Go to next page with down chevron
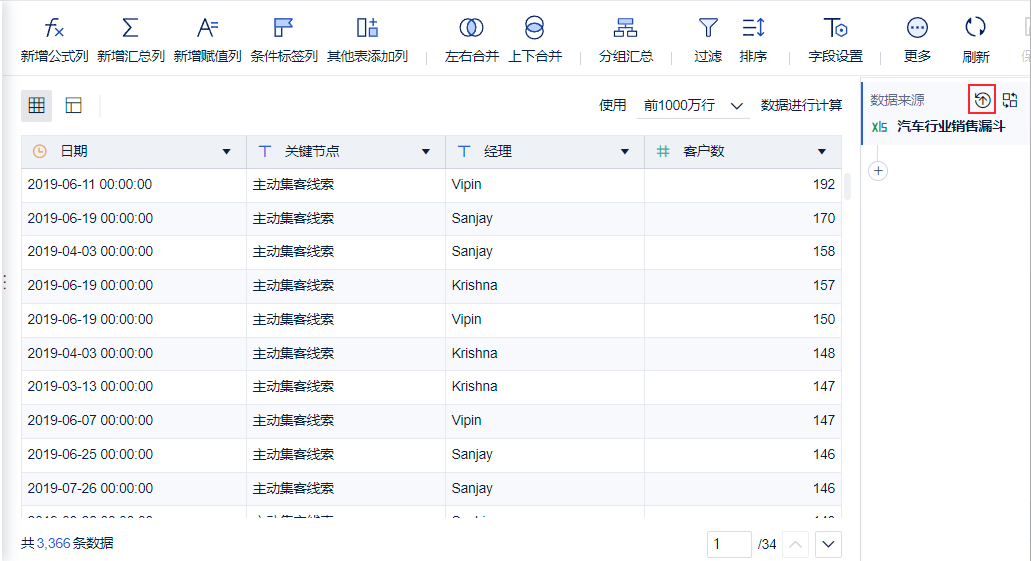The width and height of the screenshot is (1031, 561). [x=828, y=544]
